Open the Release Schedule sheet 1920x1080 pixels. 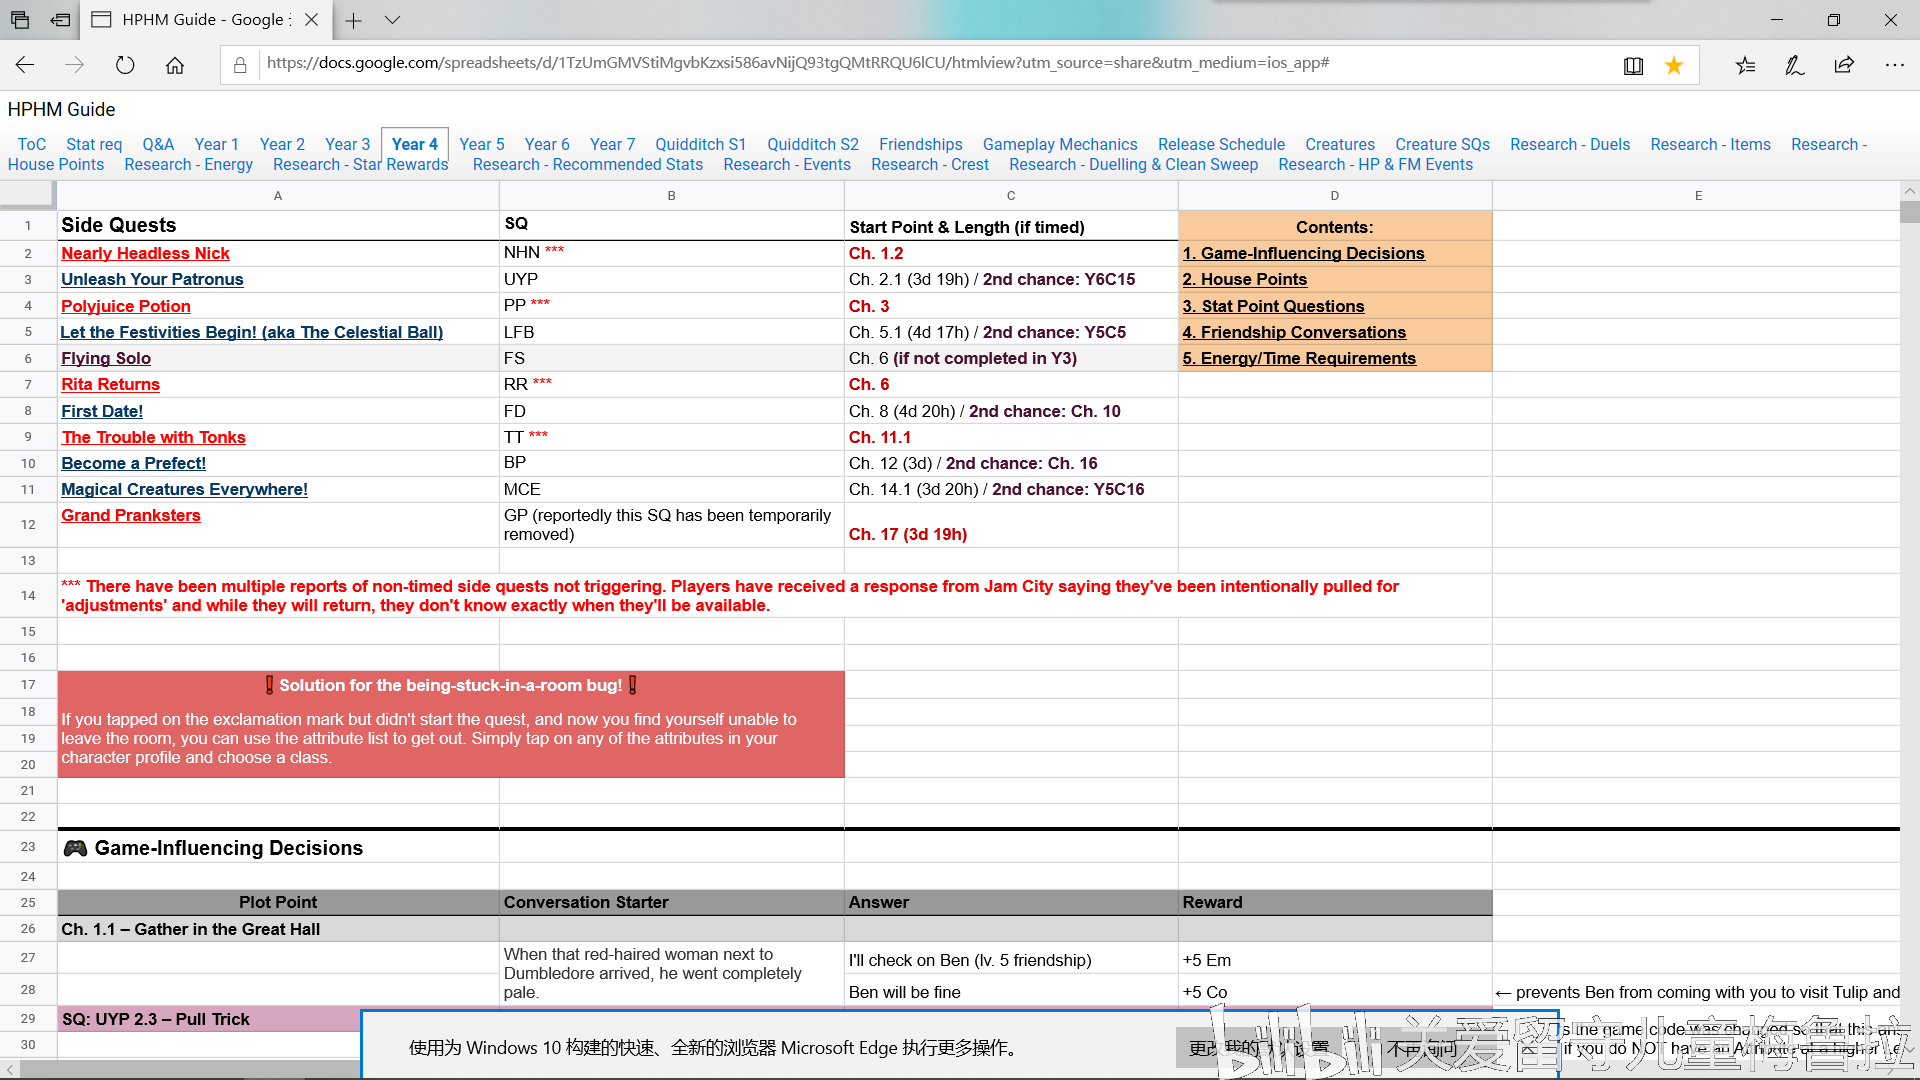(1221, 144)
